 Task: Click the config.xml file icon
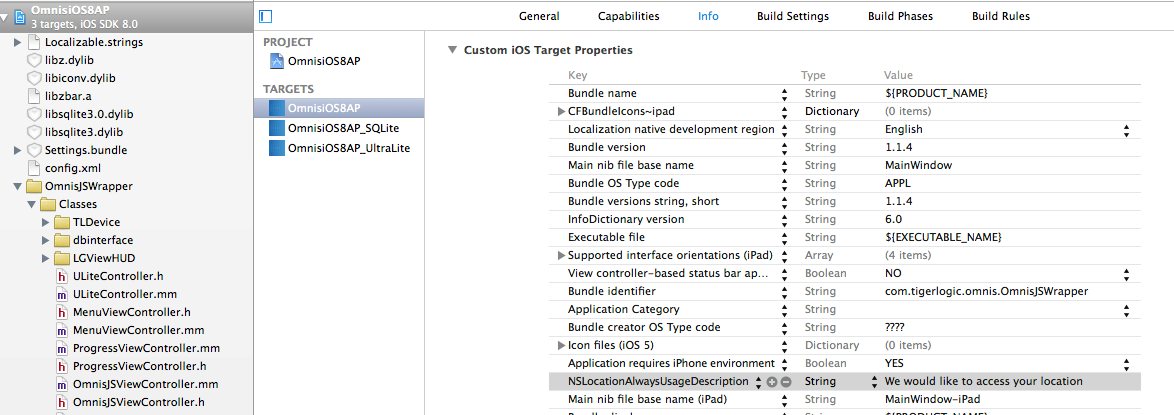(33, 168)
